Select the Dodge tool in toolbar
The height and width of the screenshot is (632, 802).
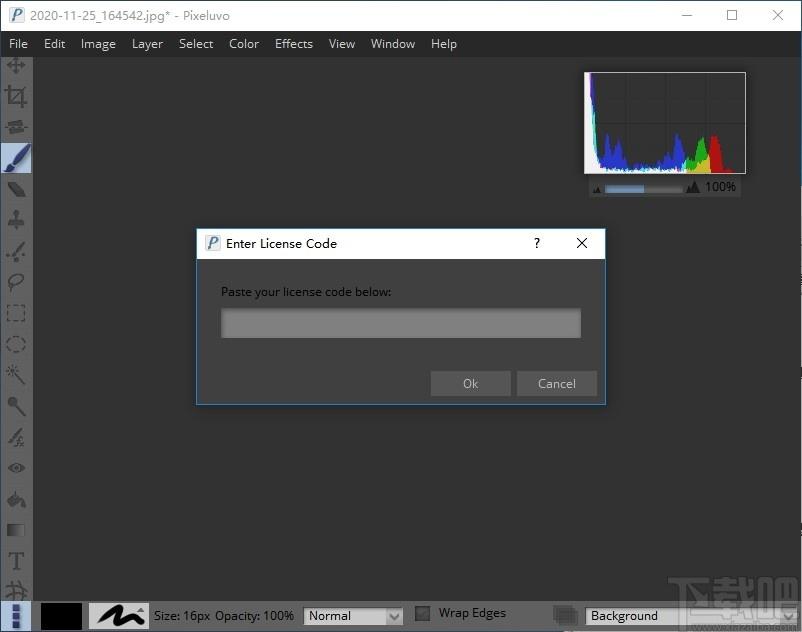click(16, 407)
